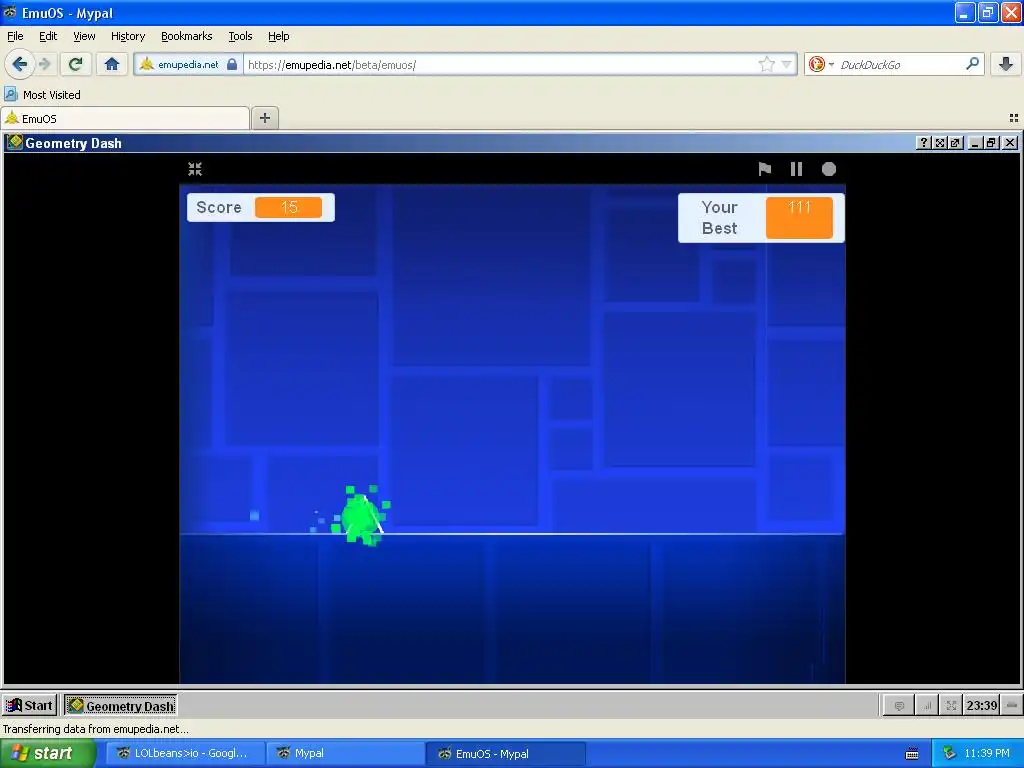1024x768 pixels.
Task: Open downloads with the down-arrow icon
Action: (1006, 64)
